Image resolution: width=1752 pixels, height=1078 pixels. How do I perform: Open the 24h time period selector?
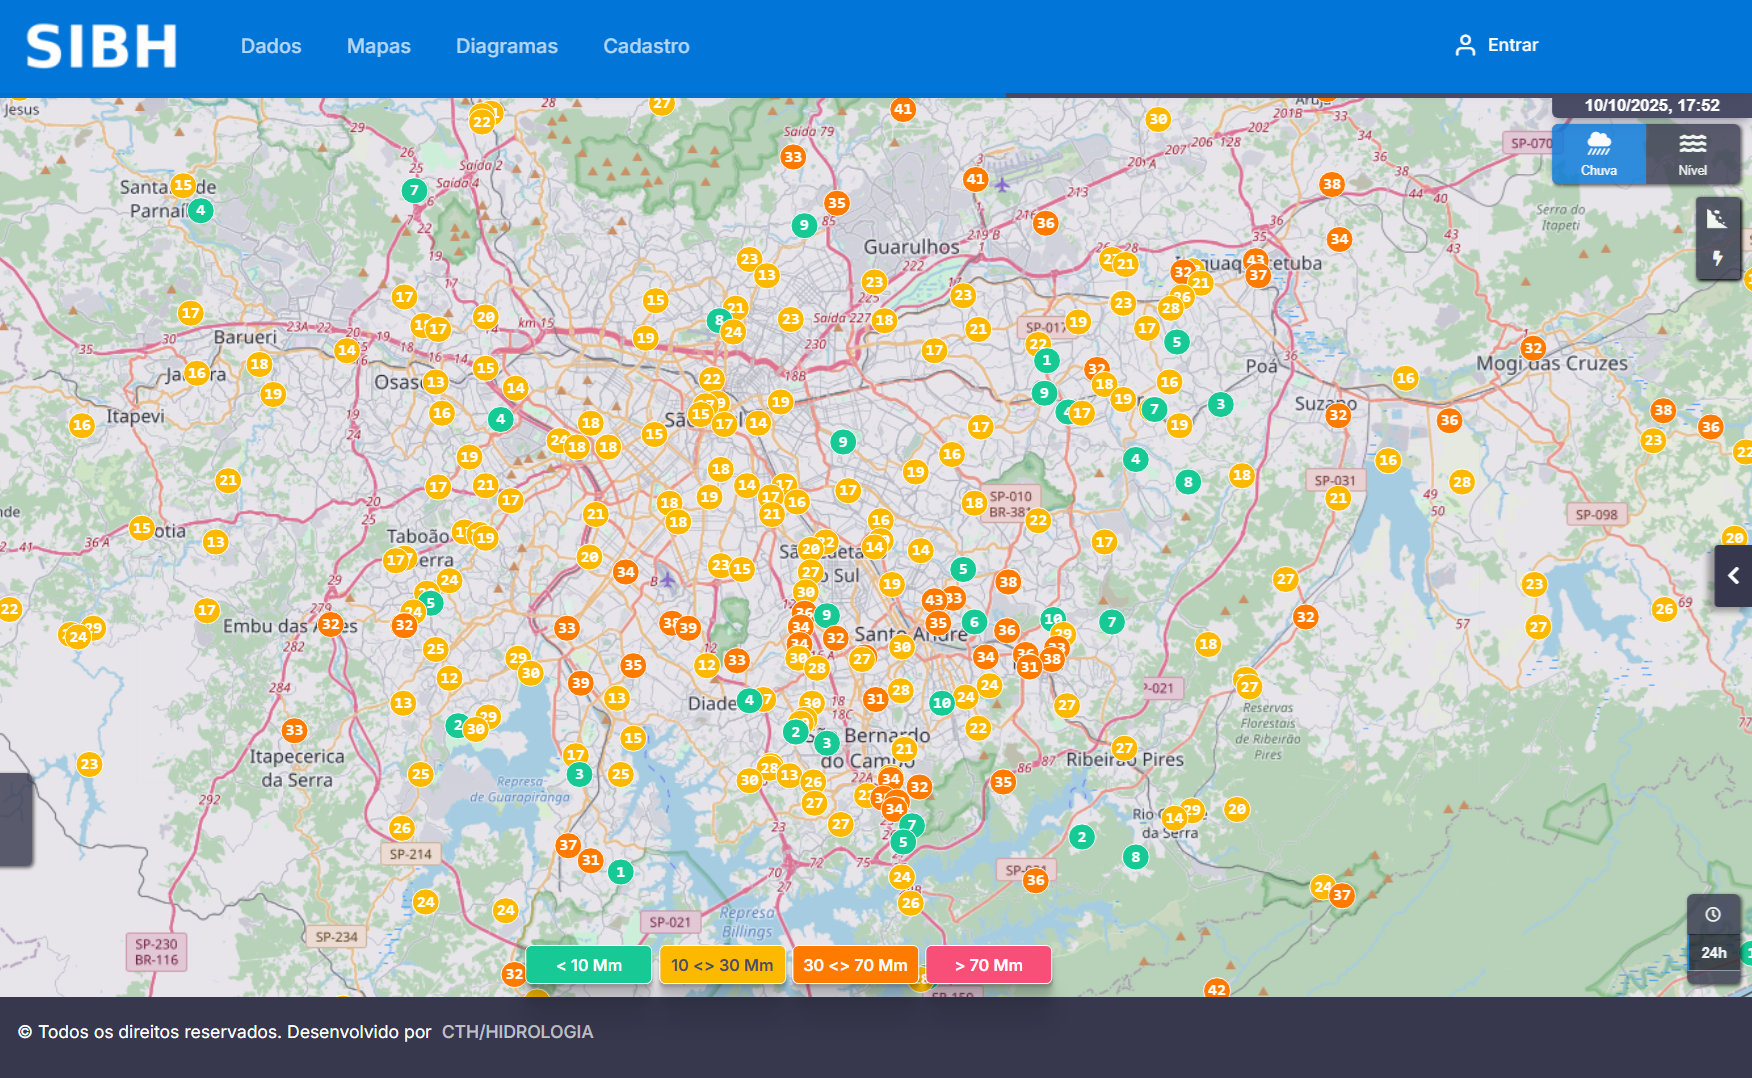pyautogui.click(x=1713, y=953)
